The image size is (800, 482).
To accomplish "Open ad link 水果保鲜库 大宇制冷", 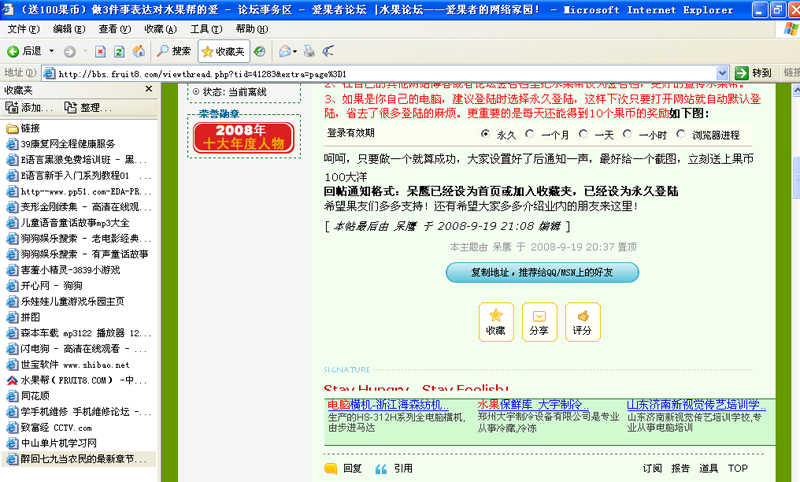I will (x=533, y=405).
